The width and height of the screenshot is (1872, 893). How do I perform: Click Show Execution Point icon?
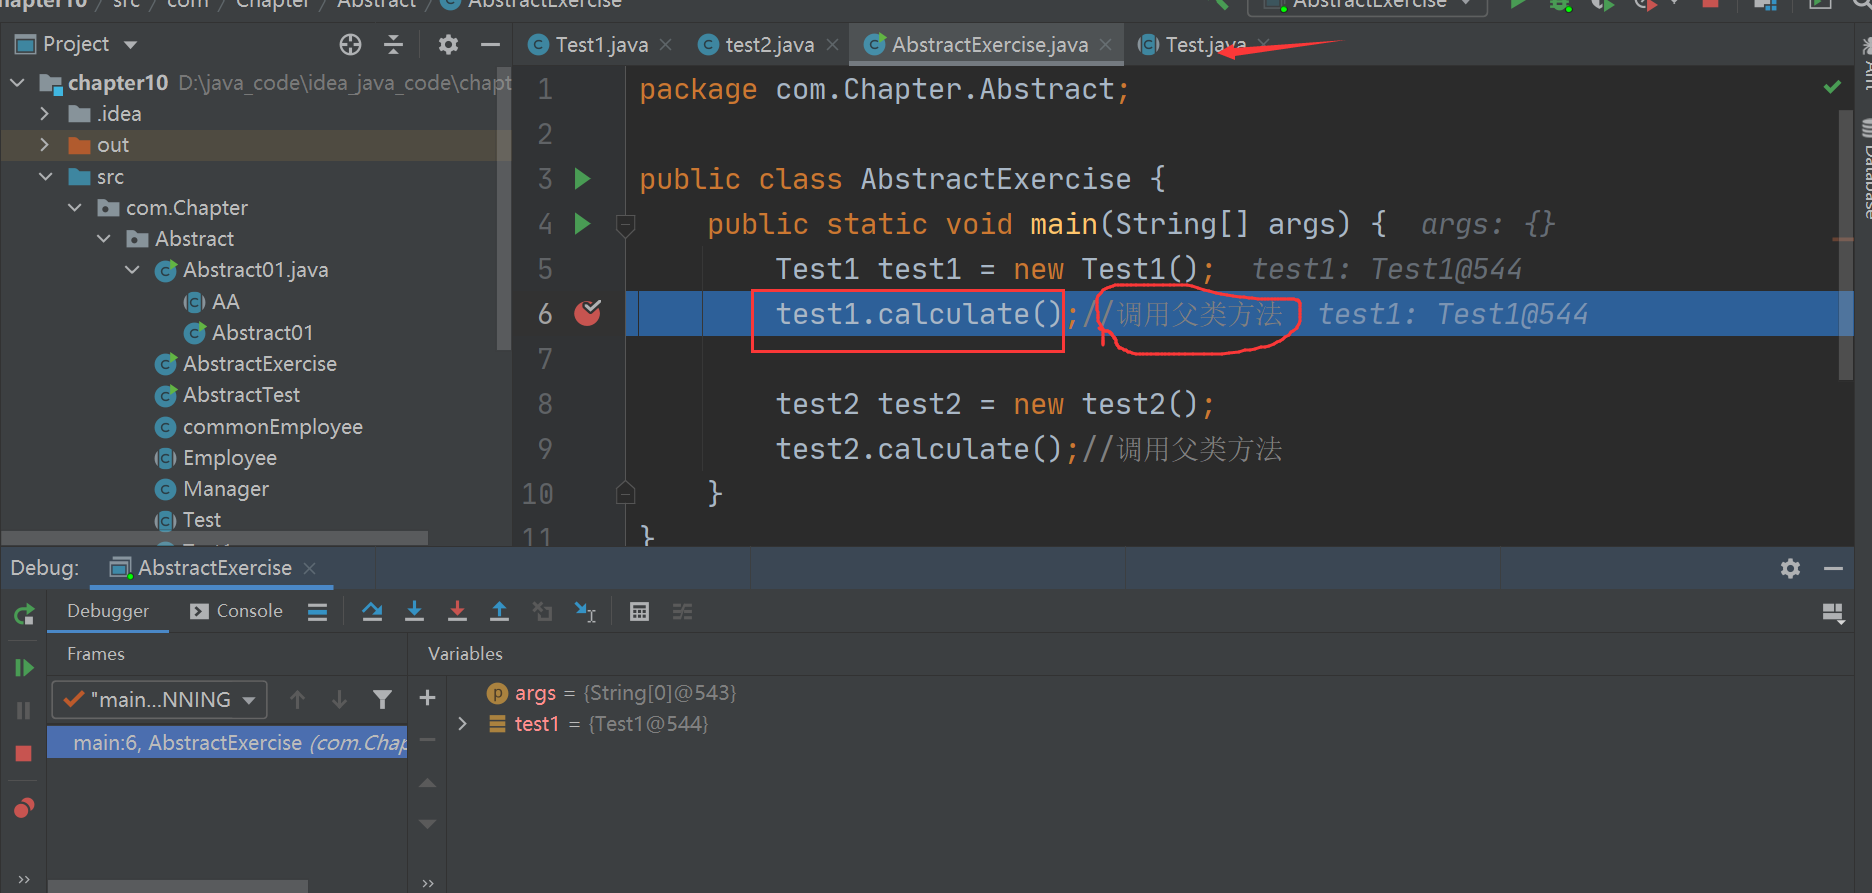(x=317, y=612)
